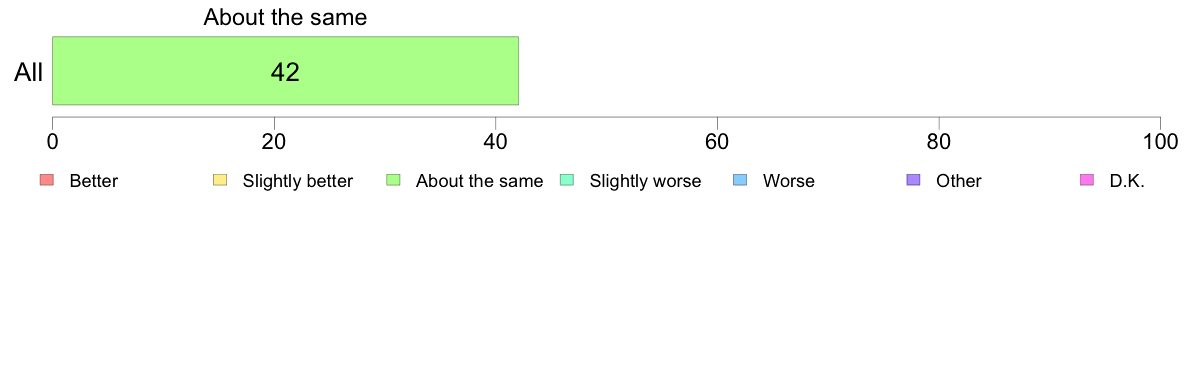Click the 'About the same' label above the bar
The width and height of the screenshot is (1188, 368).
click(x=285, y=17)
